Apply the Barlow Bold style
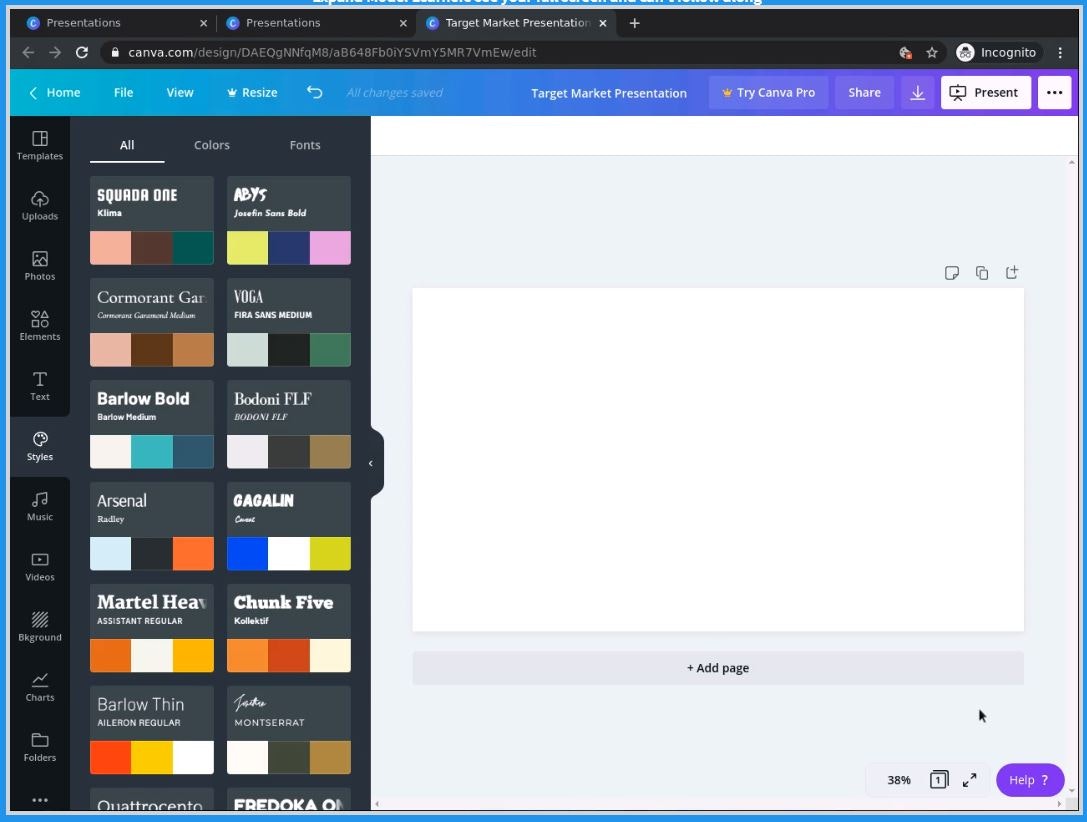 point(152,424)
